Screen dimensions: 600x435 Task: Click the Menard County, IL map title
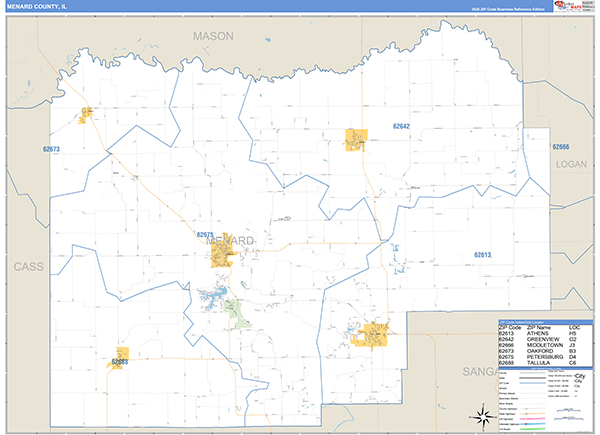point(37,7)
